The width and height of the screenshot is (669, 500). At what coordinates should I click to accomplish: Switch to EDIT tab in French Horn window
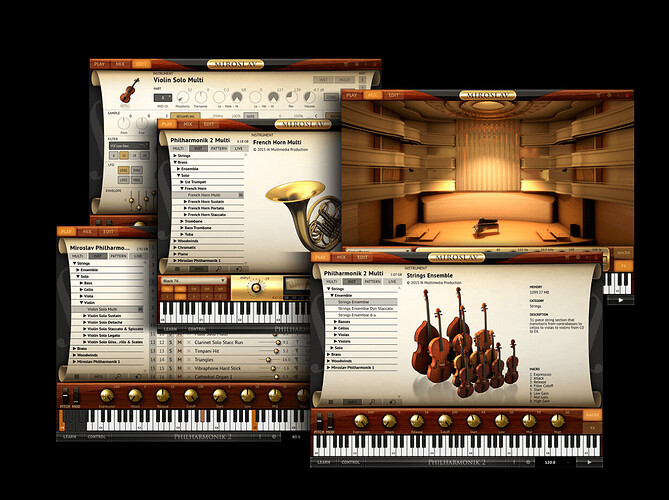[x=209, y=124]
